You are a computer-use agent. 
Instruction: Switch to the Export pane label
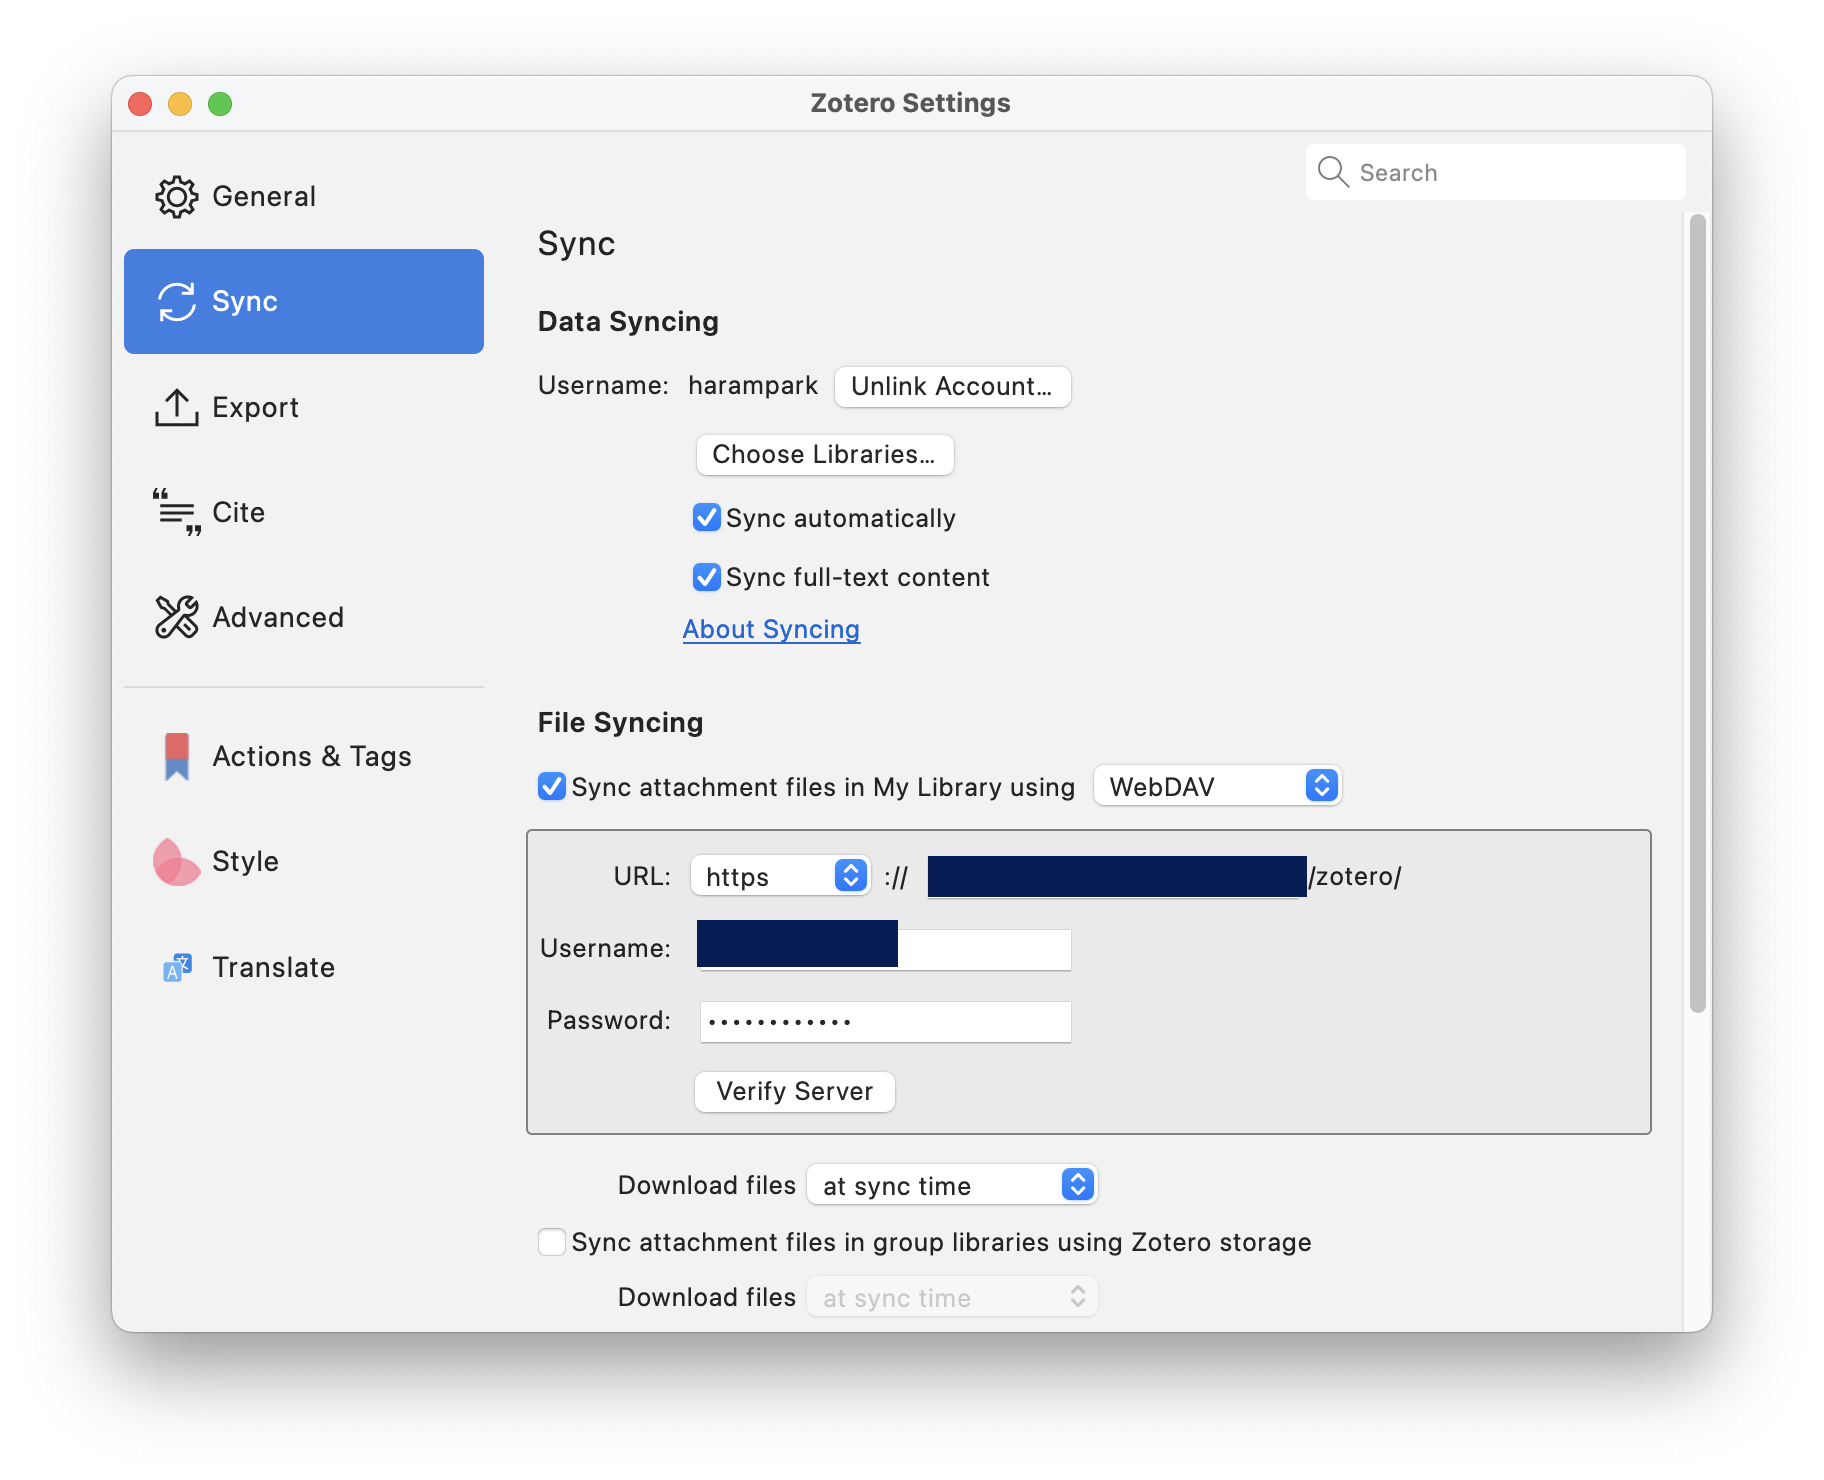256,407
